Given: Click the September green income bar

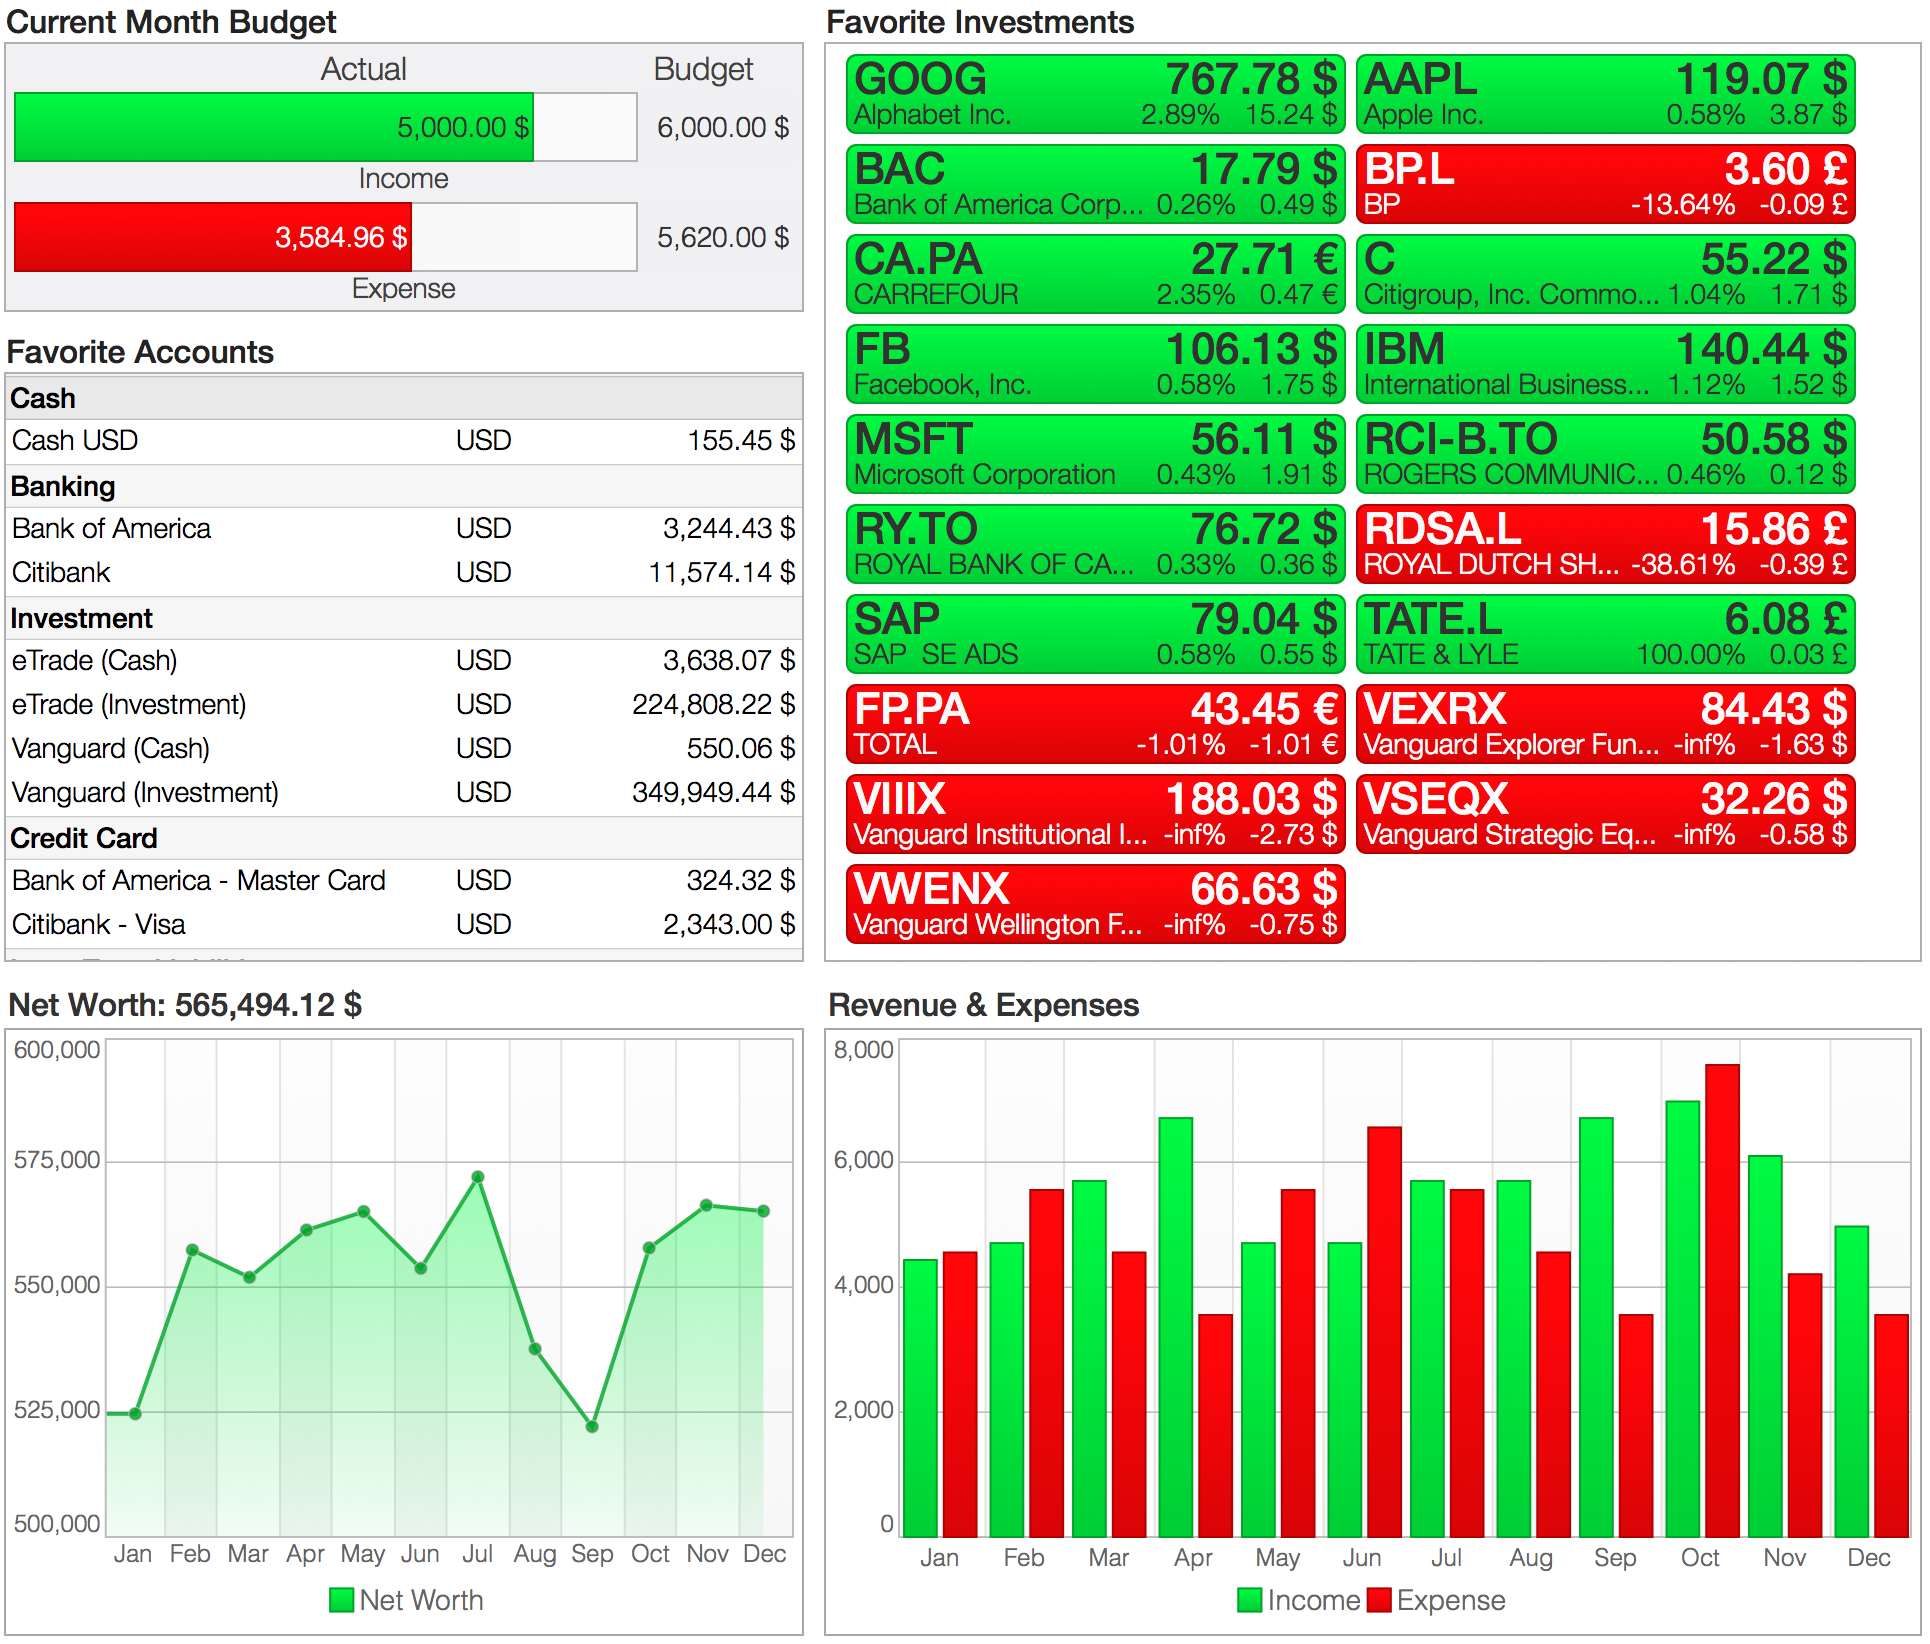Looking at the screenshot, I should click(1596, 1327).
